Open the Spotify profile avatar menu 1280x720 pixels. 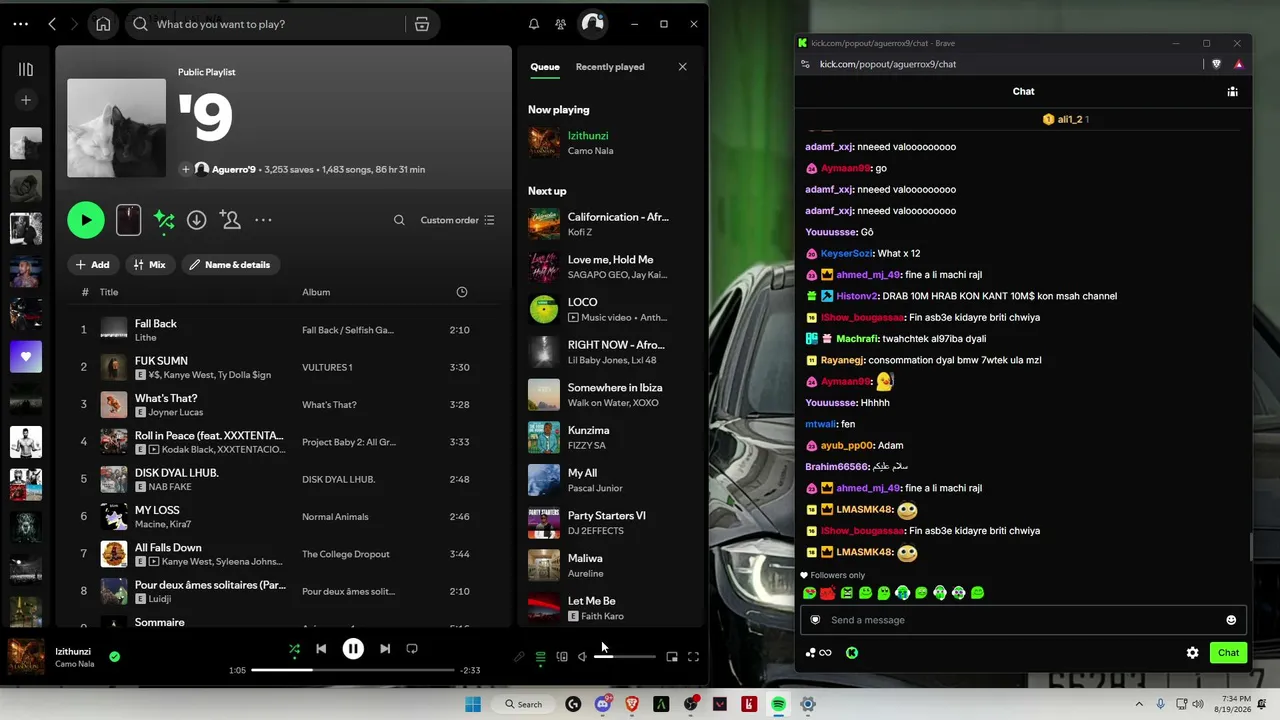[593, 23]
